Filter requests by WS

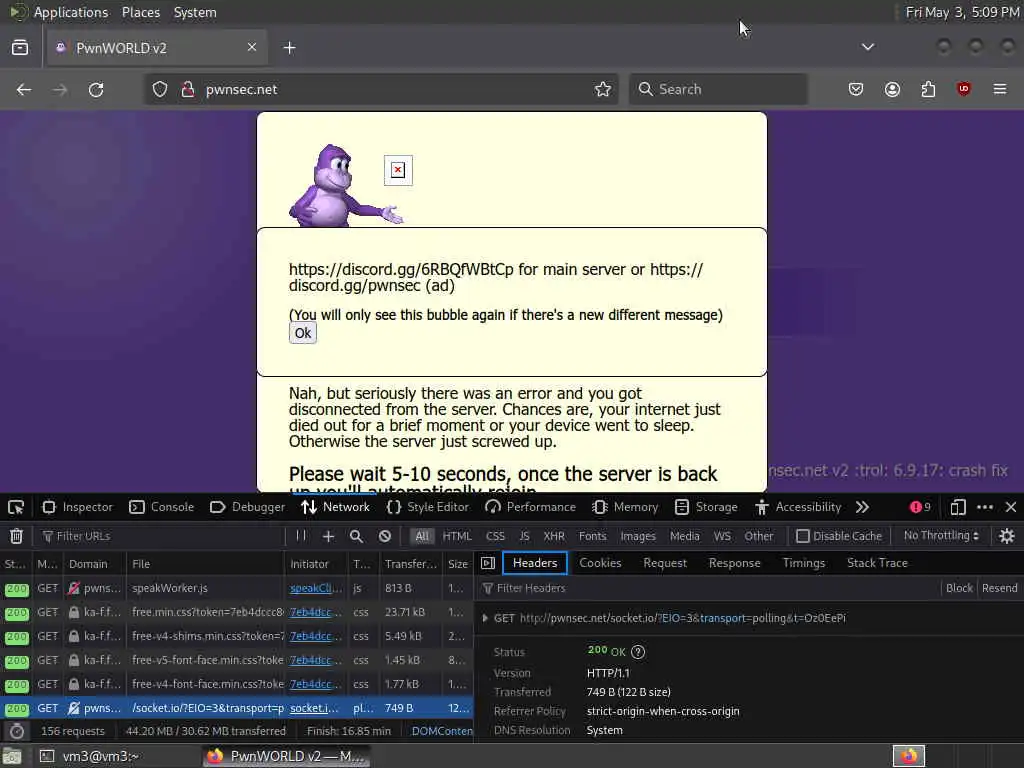[722, 536]
